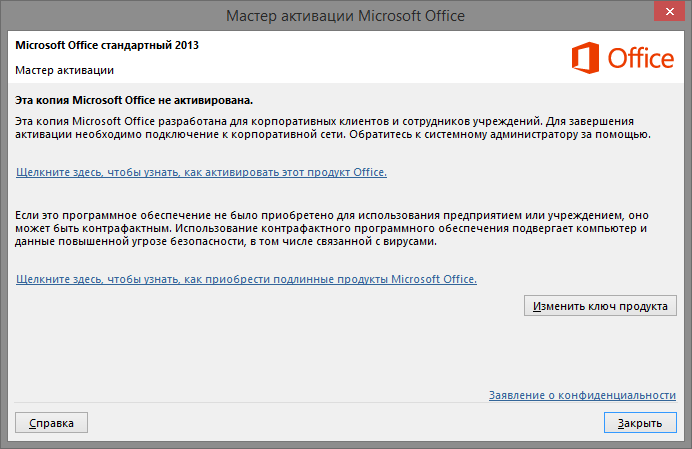Image resolution: width=692 pixels, height=449 pixels.
Task: Click the Office wordmark next to logo
Action: [639, 59]
